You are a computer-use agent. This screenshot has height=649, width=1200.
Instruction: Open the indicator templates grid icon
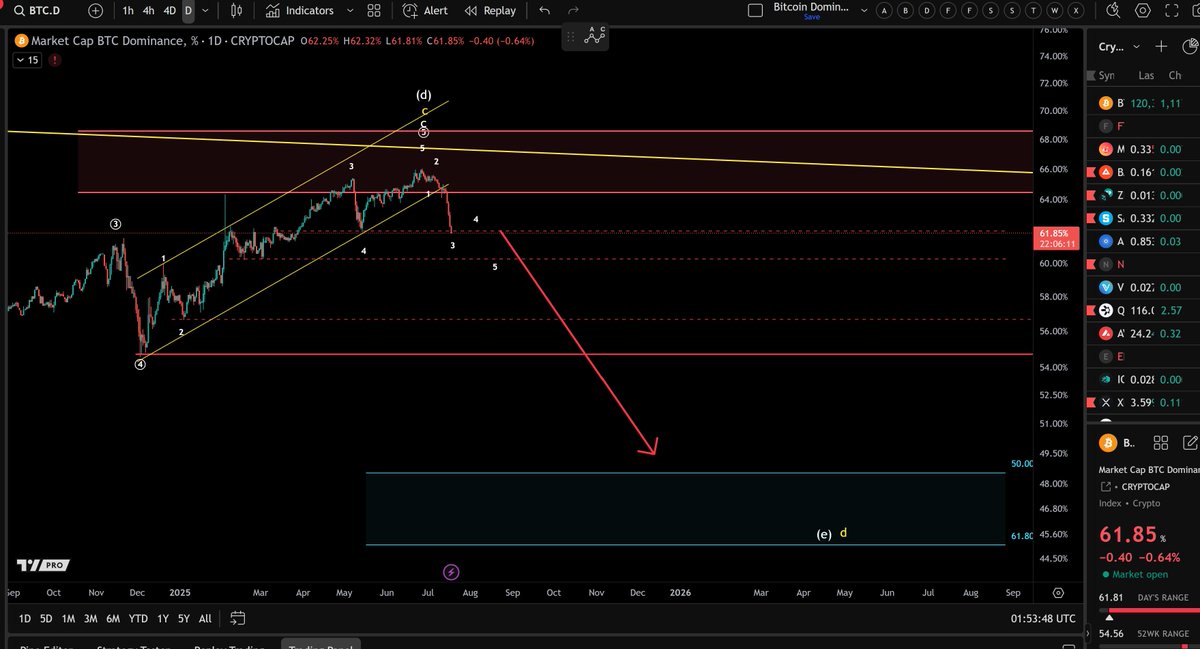point(373,10)
